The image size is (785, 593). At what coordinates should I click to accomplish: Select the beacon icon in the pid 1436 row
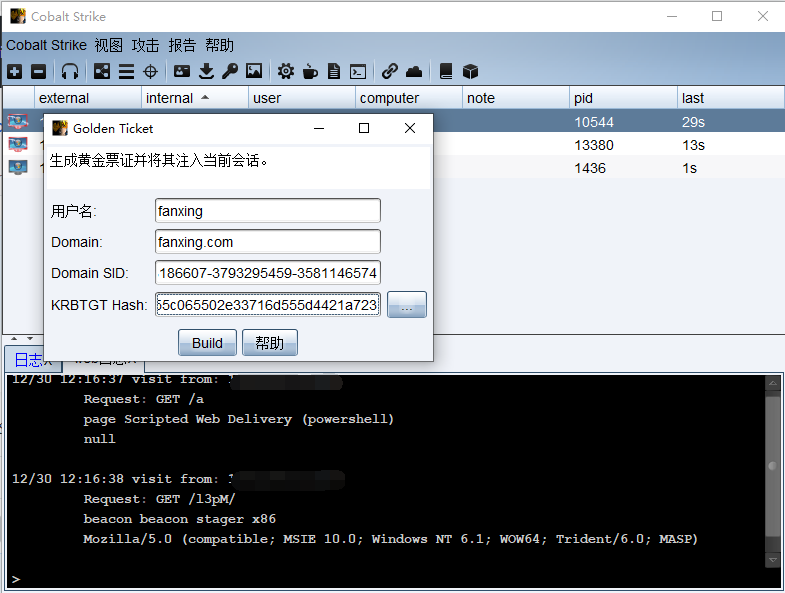coord(18,167)
